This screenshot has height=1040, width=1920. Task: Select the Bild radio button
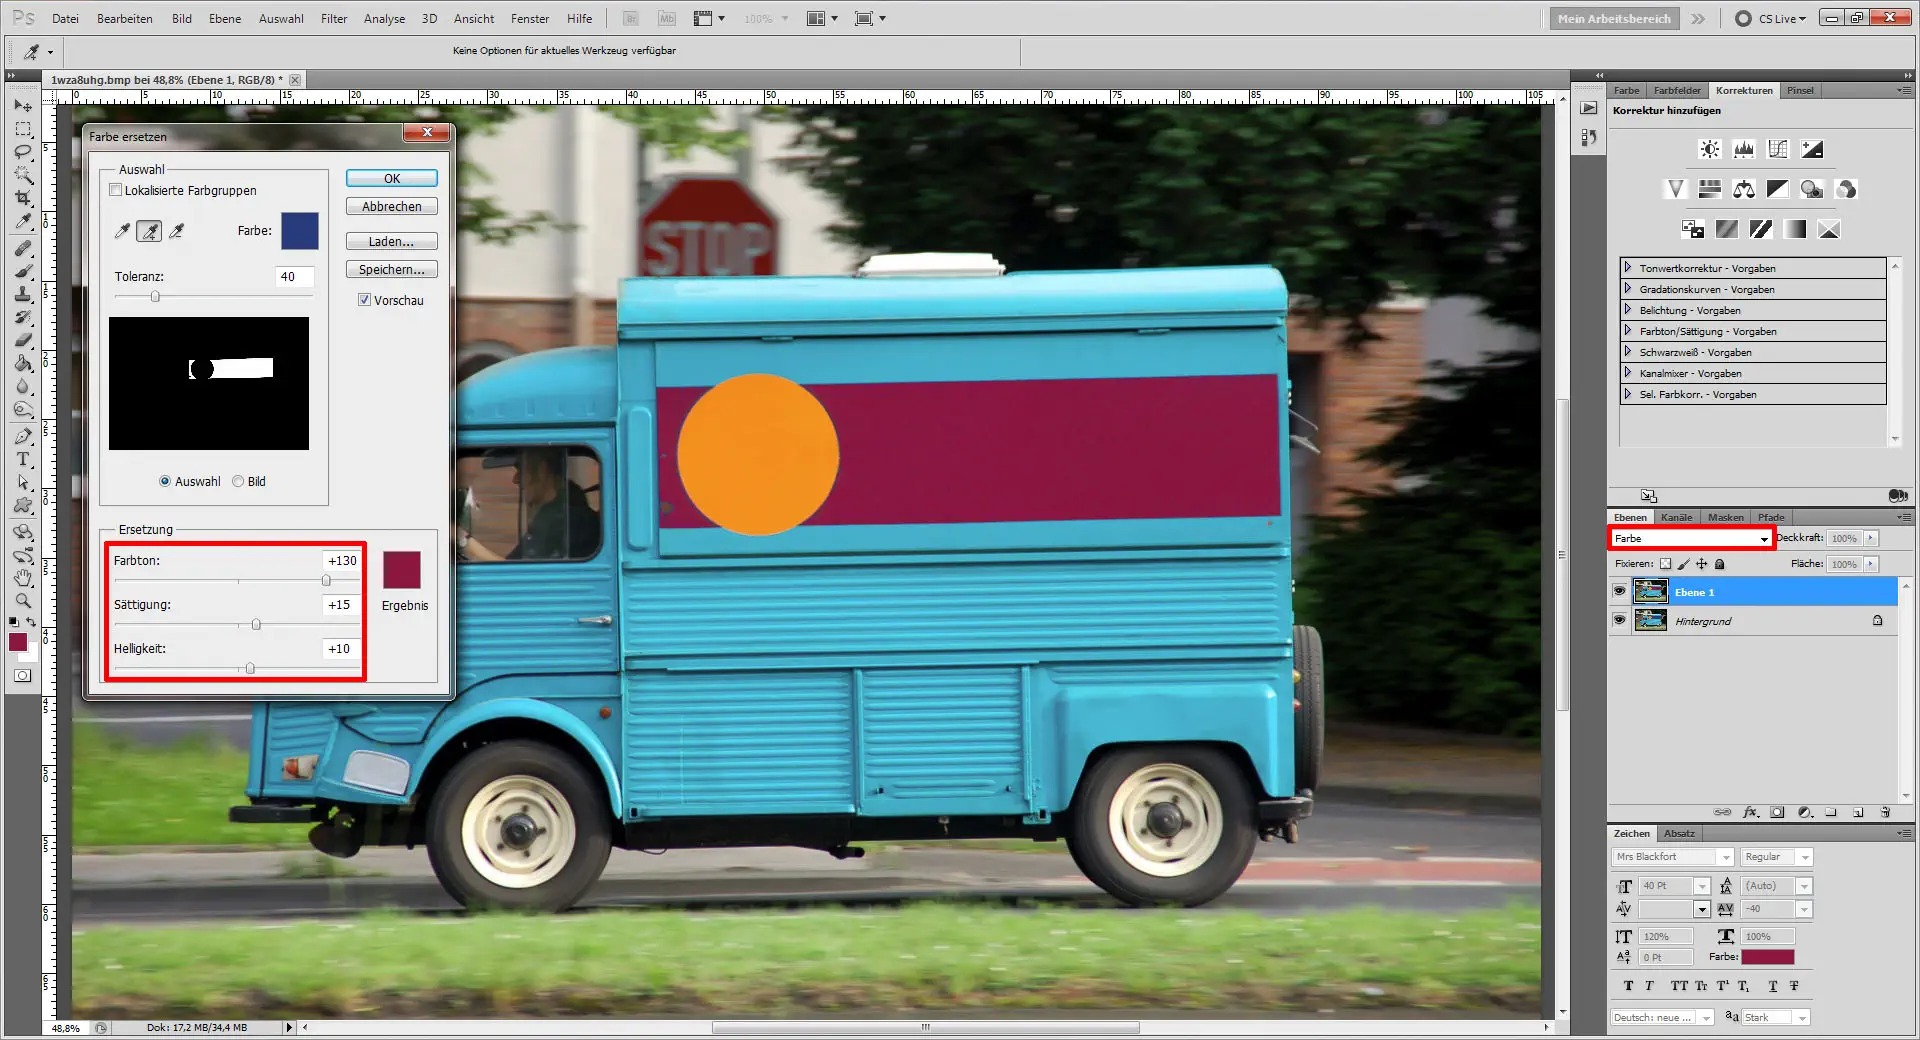[238, 481]
